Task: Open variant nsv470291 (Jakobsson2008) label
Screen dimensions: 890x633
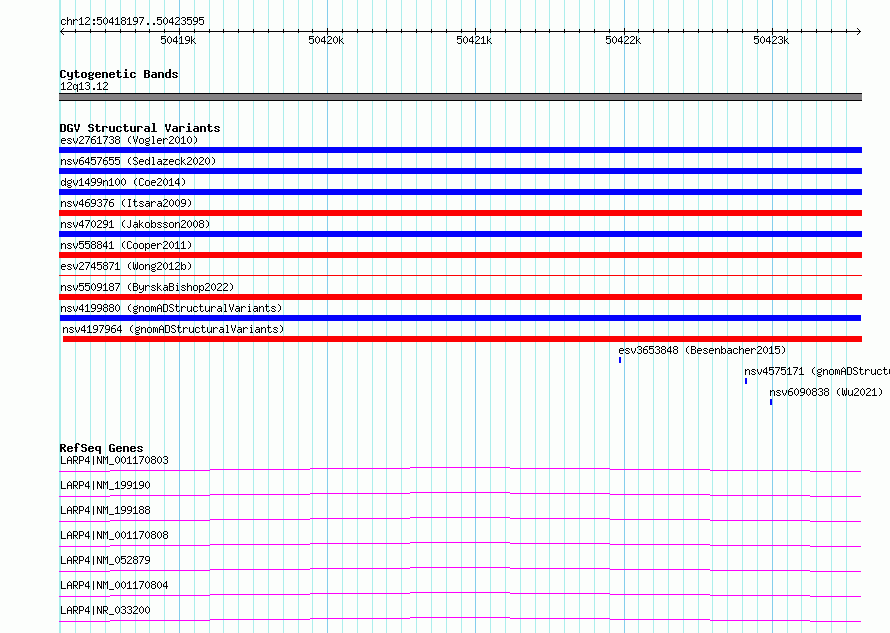Action: click(x=135, y=224)
